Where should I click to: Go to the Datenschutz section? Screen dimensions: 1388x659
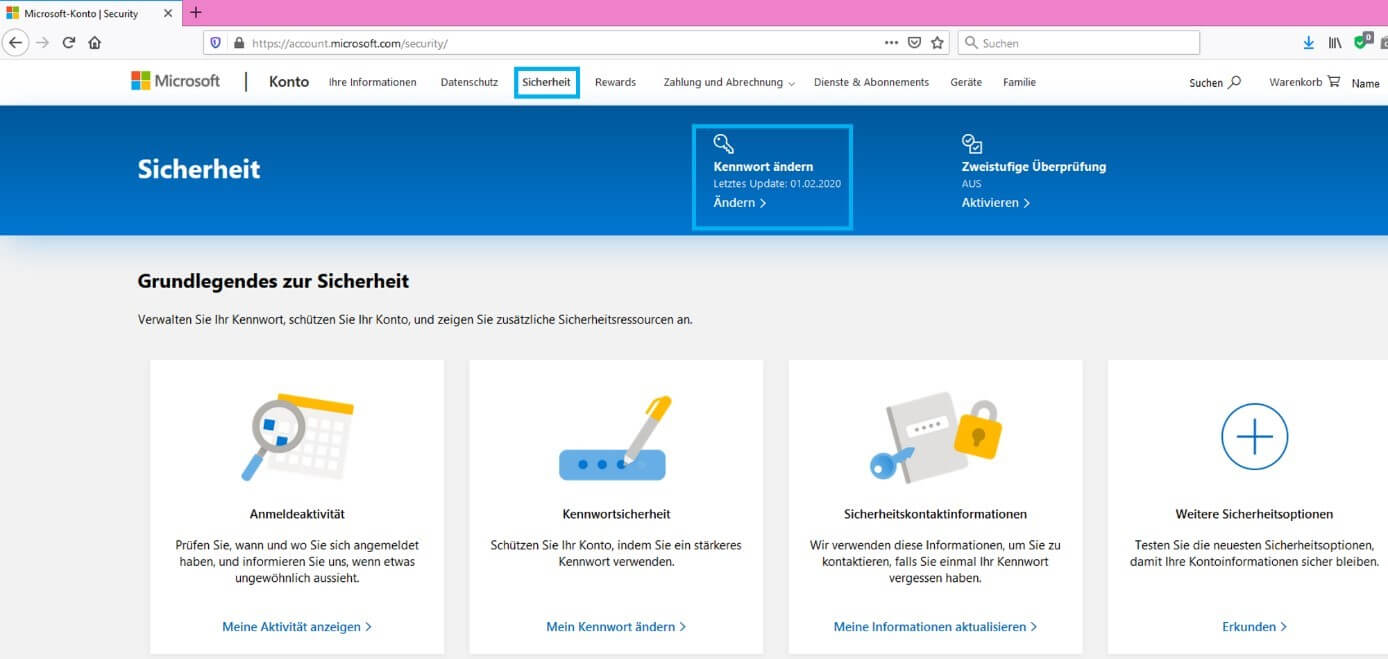[x=469, y=82]
